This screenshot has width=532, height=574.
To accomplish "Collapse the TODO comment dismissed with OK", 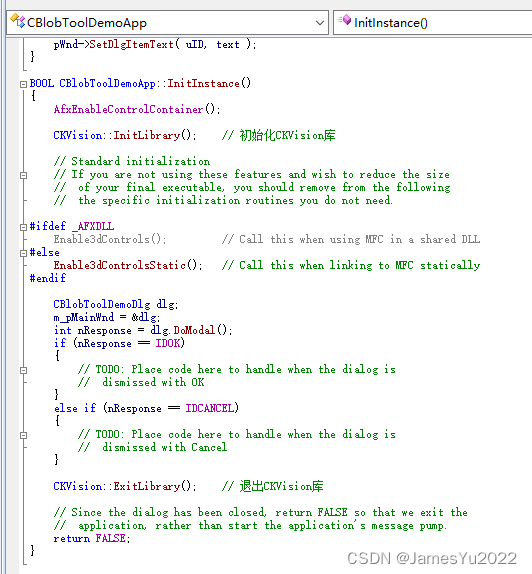I will (x=23, y=370).
